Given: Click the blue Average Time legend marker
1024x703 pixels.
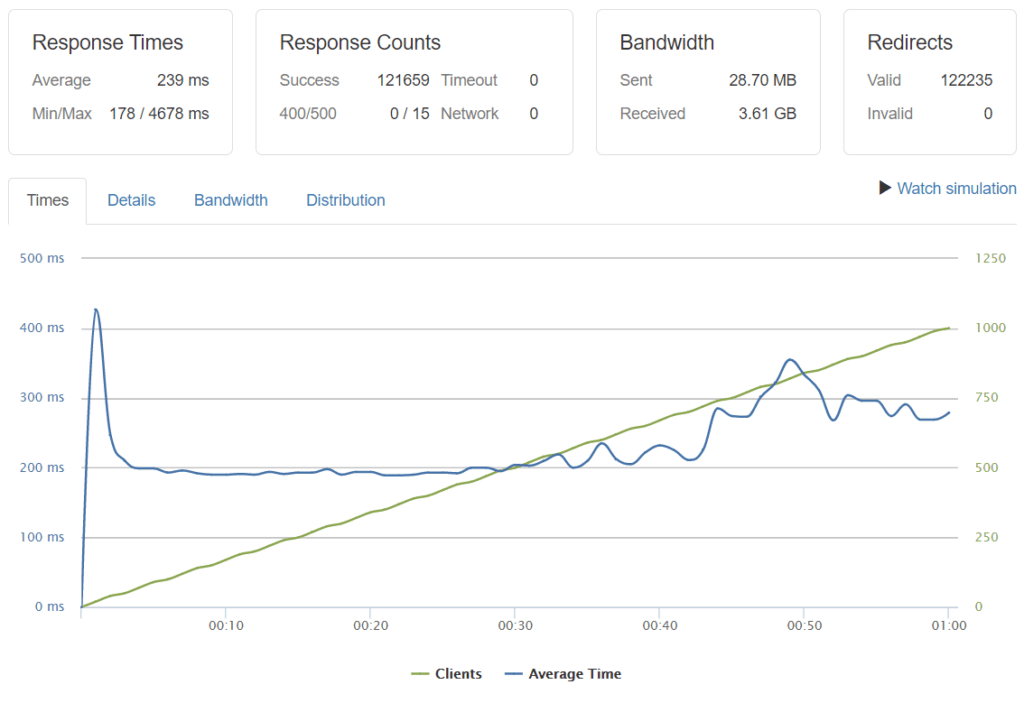Looking at the screenshot, I should (514, 674).
